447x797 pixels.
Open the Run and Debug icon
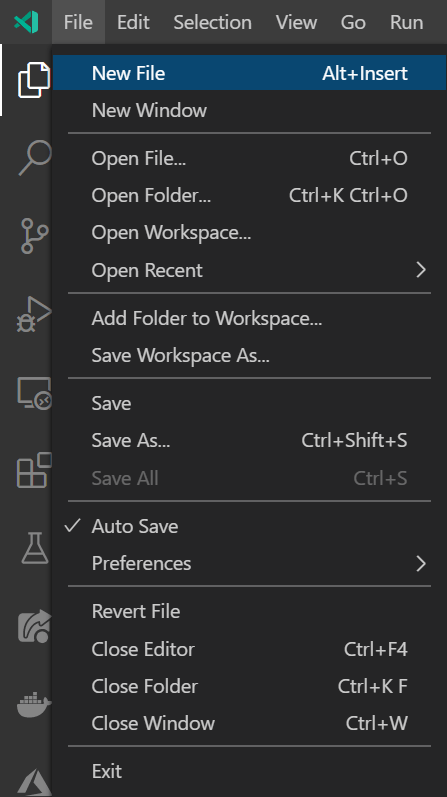click(x=34, y=314)
